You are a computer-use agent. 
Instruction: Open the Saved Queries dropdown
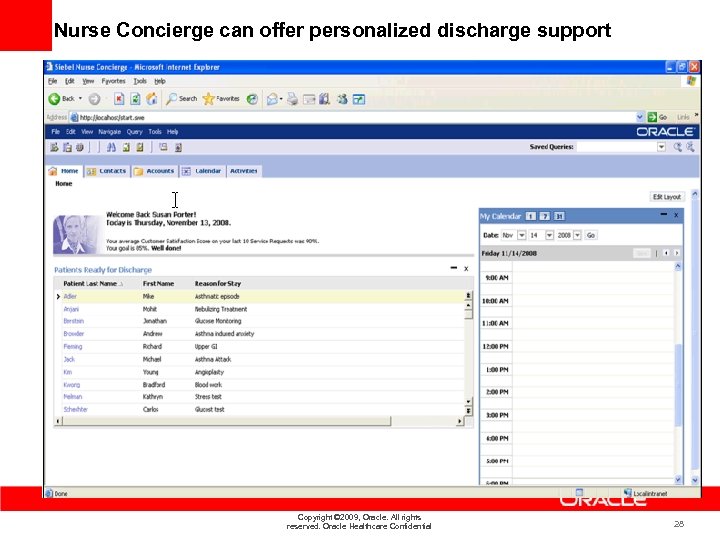661,147
